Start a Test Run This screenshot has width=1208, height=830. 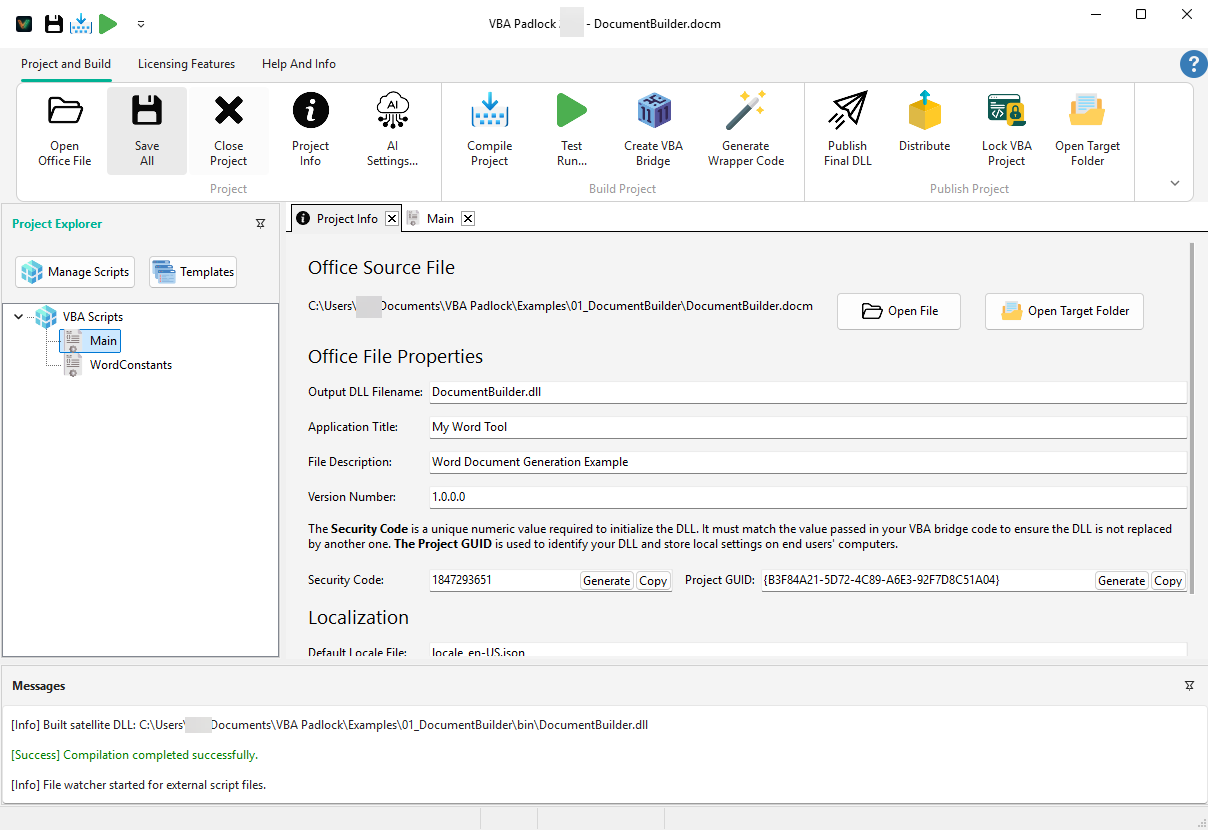(x=571, y=128)
